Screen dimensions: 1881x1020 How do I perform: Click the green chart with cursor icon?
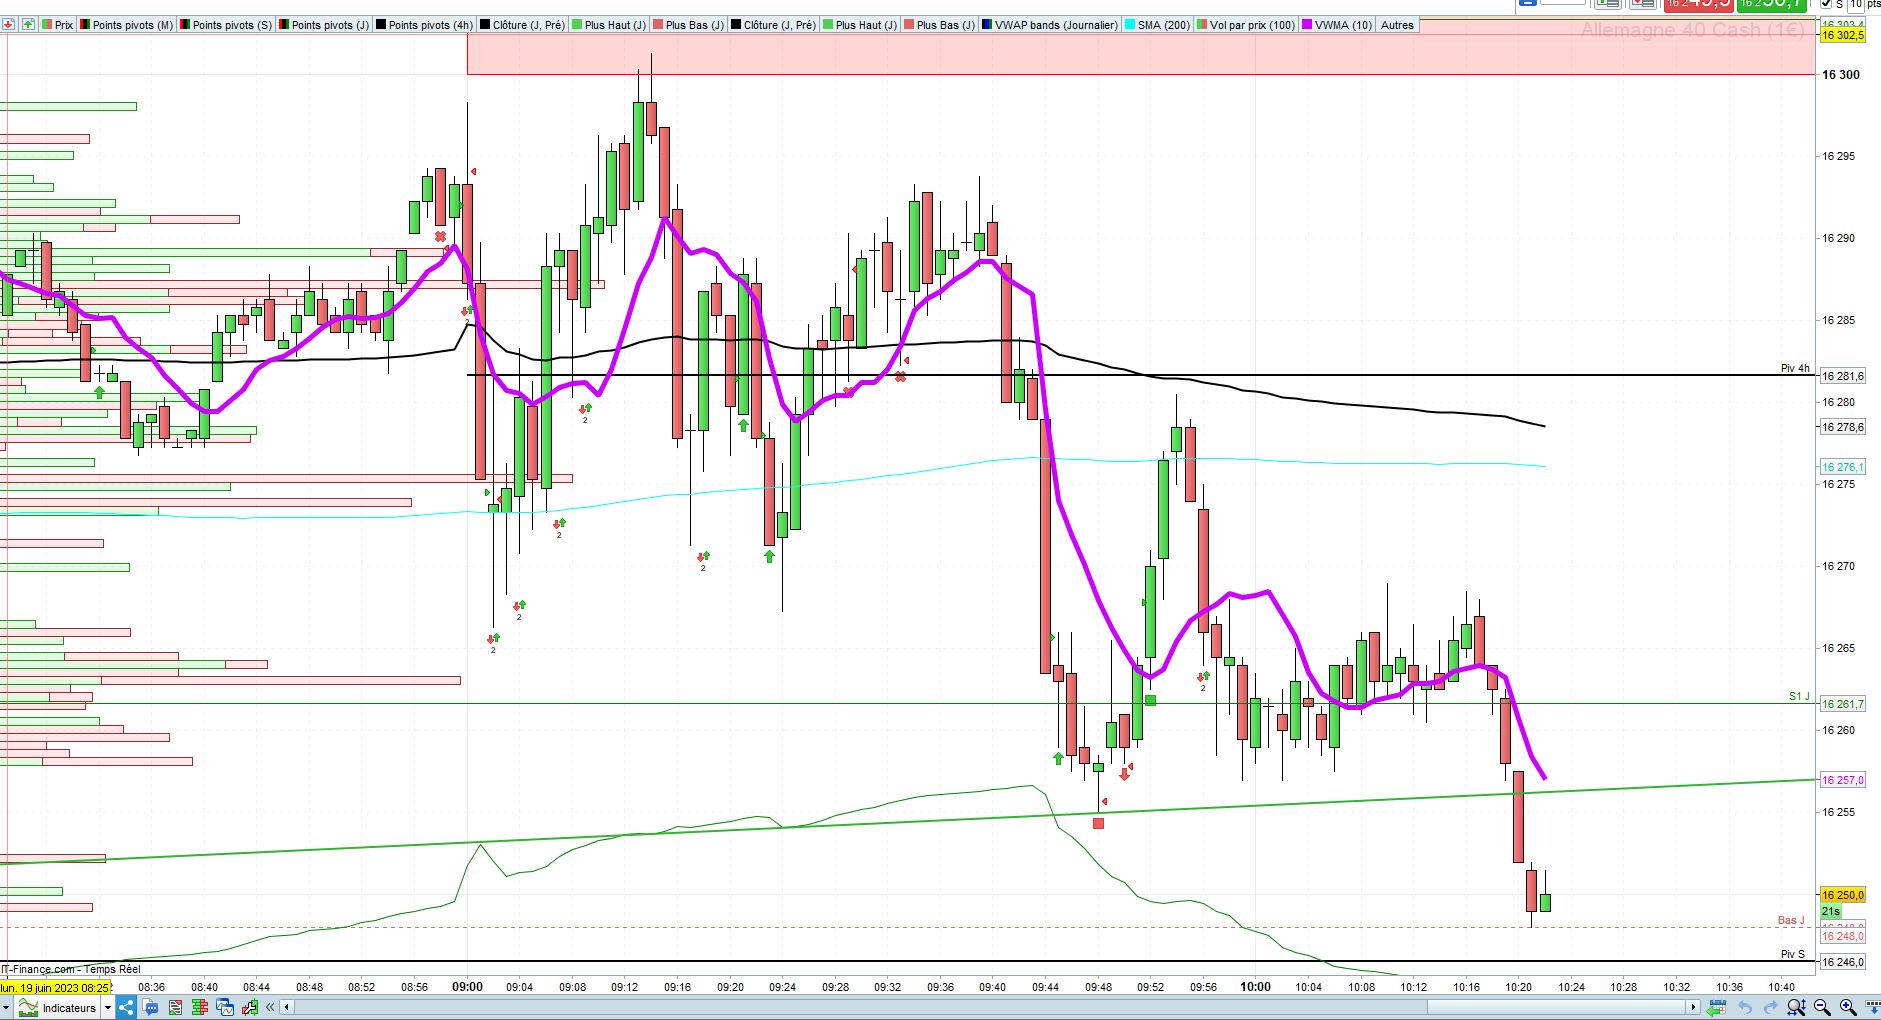[x=250, y=1007]
